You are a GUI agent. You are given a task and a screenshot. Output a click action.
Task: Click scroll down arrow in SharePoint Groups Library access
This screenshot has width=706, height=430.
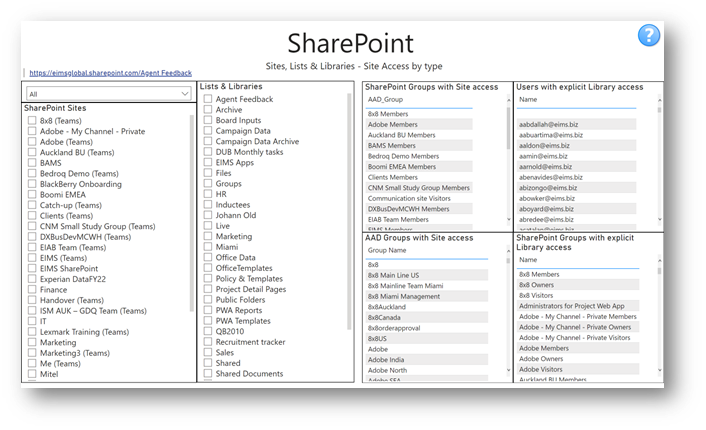(x=660, y=370)
